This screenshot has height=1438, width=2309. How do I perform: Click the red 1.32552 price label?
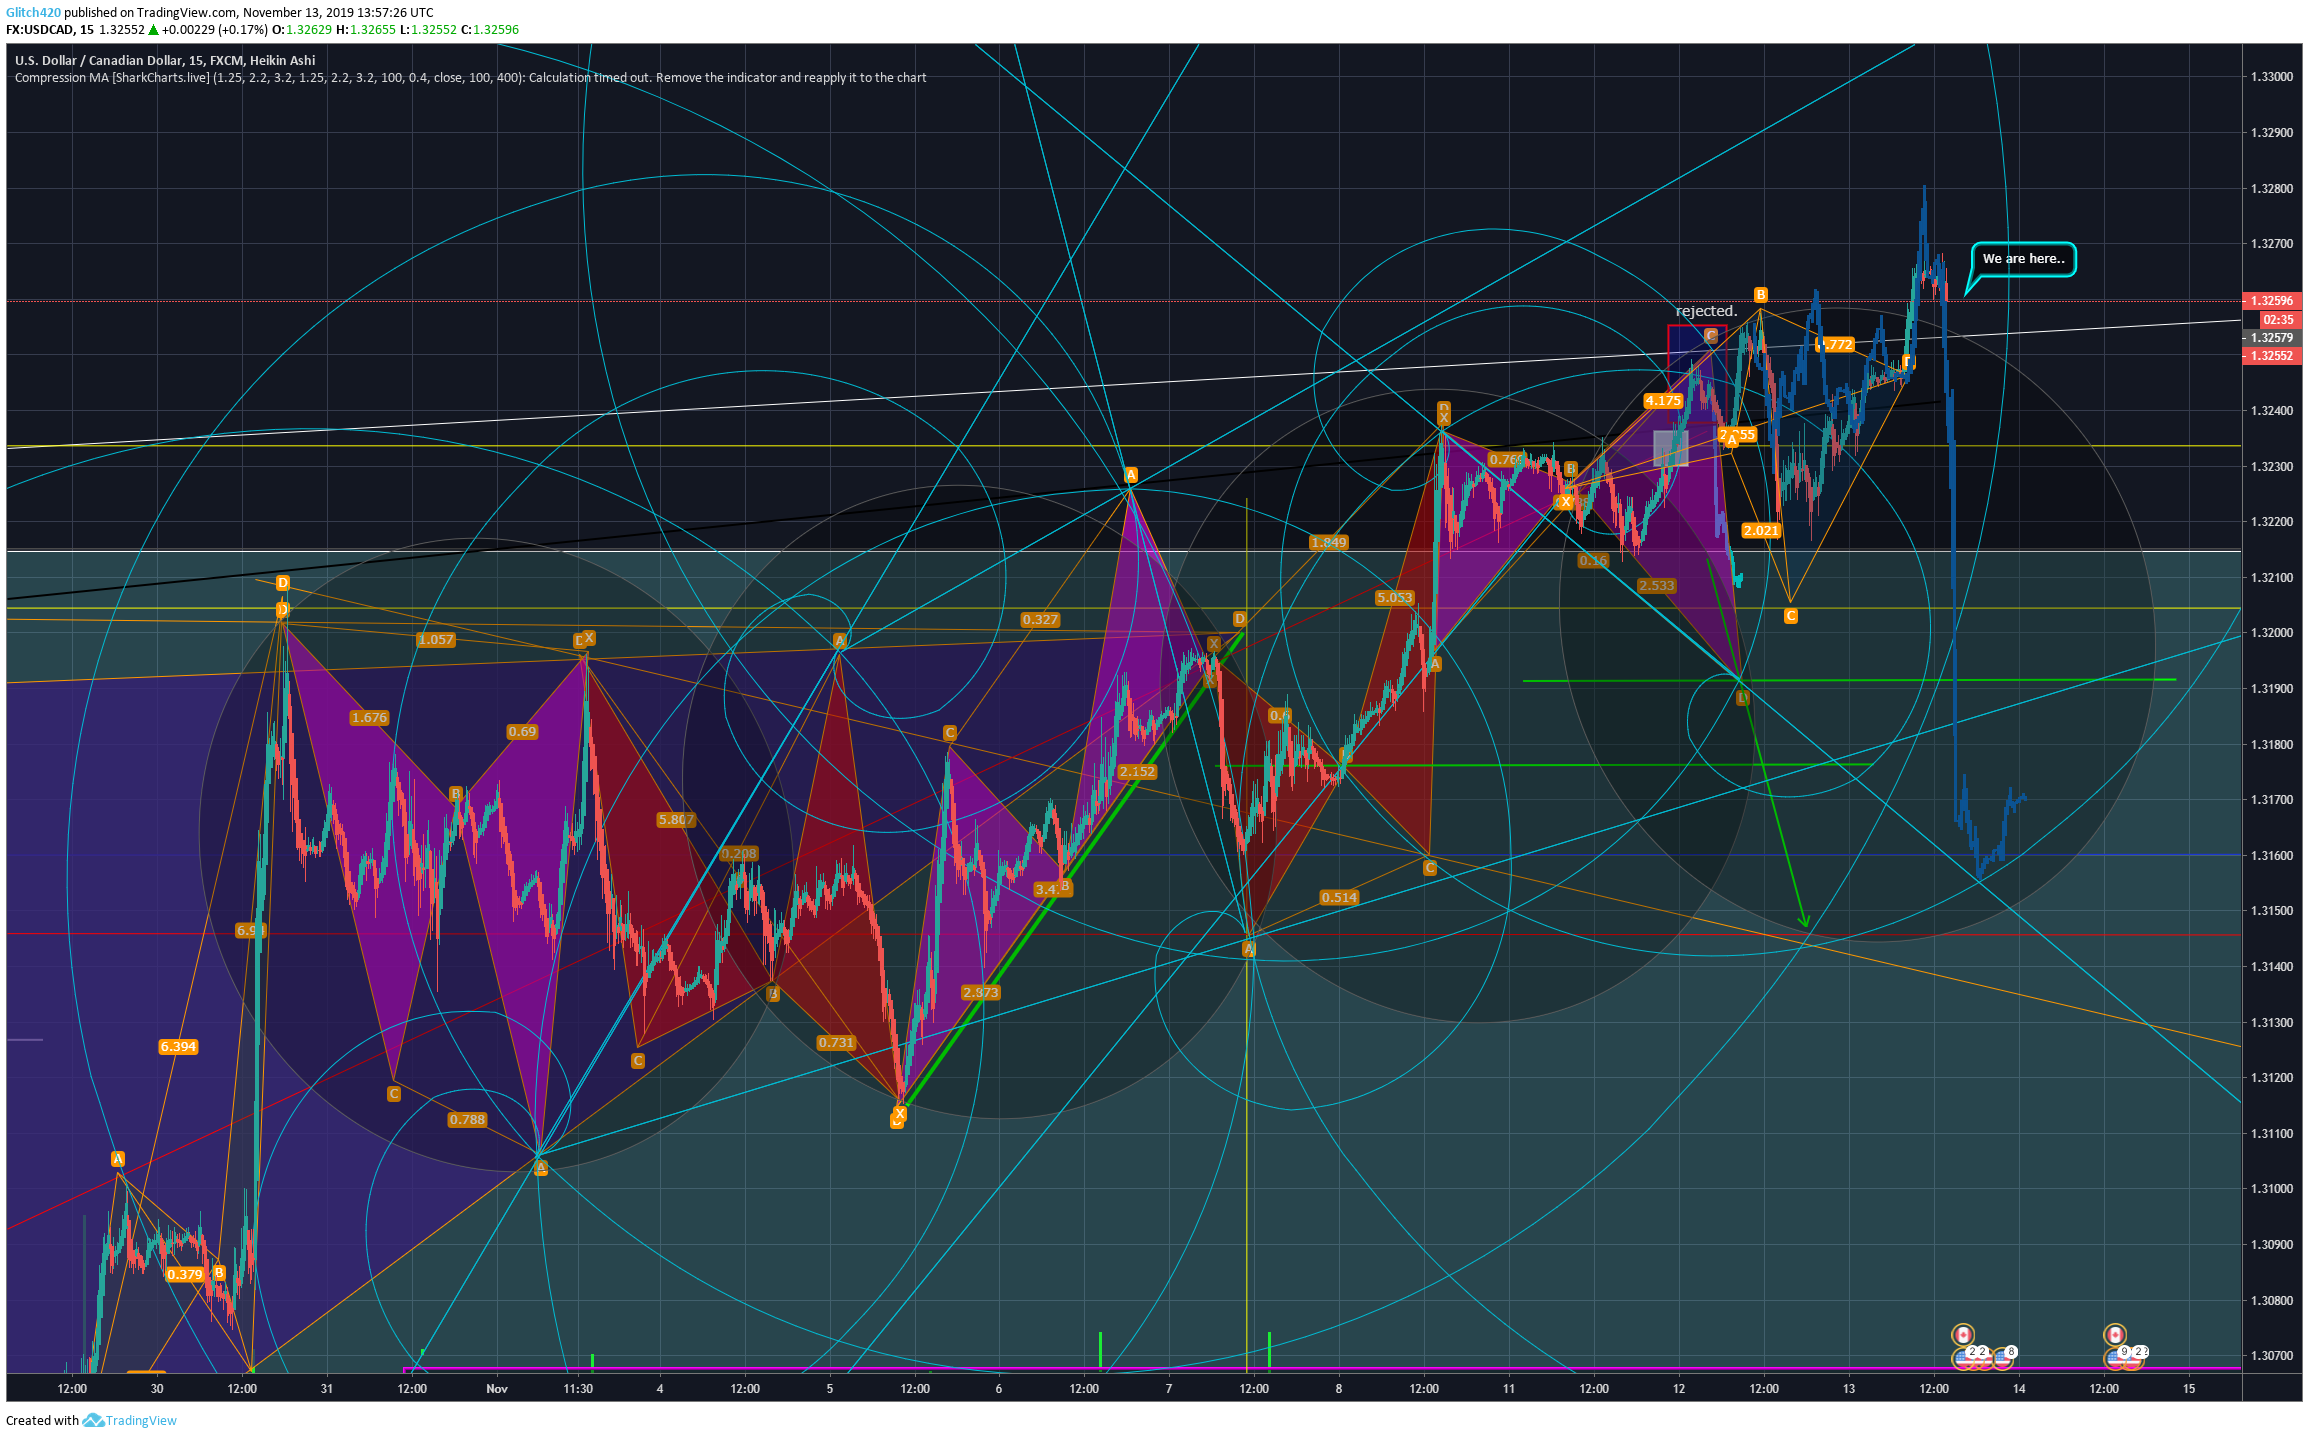pos(2271,356)
